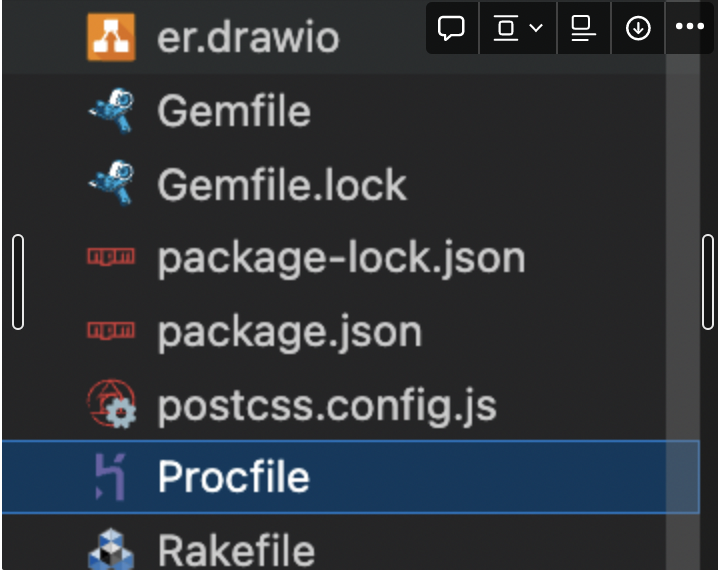Click the download arrow circle button
Viewport: 718px width, 570px height.
(638, 28)
